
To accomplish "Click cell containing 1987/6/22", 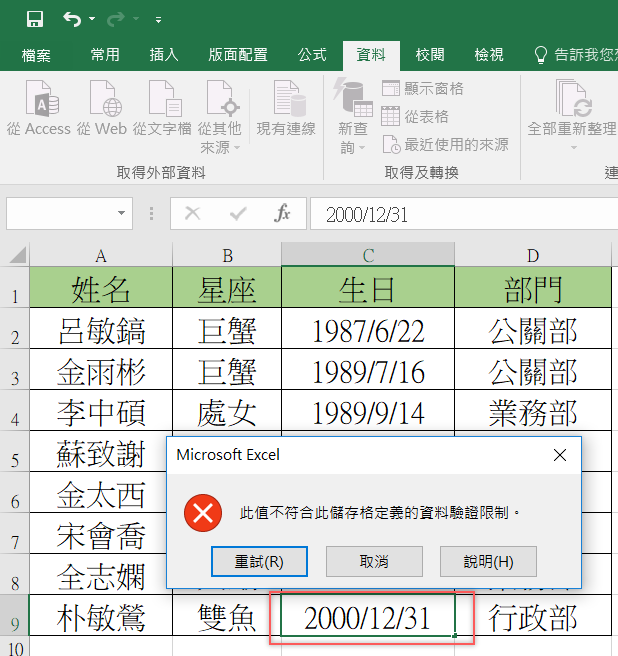I will (x=368, y=329).
